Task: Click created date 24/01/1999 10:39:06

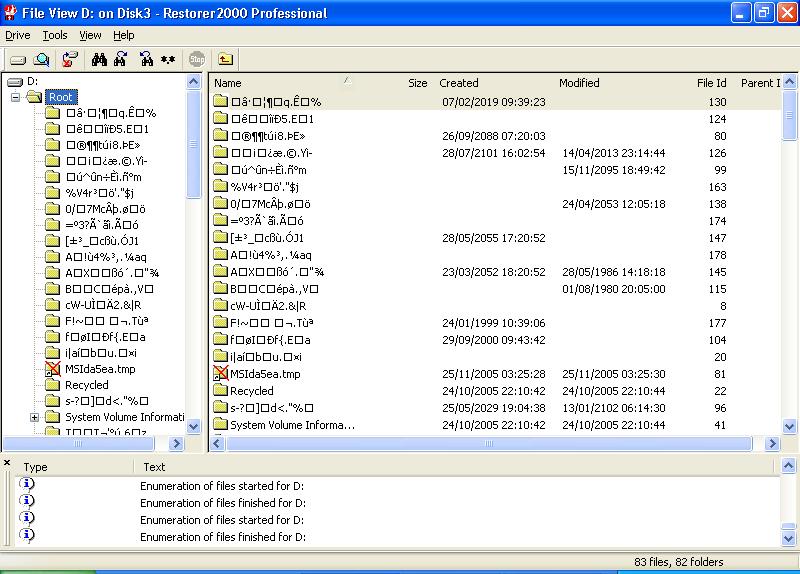Action: tap(493, 322)
